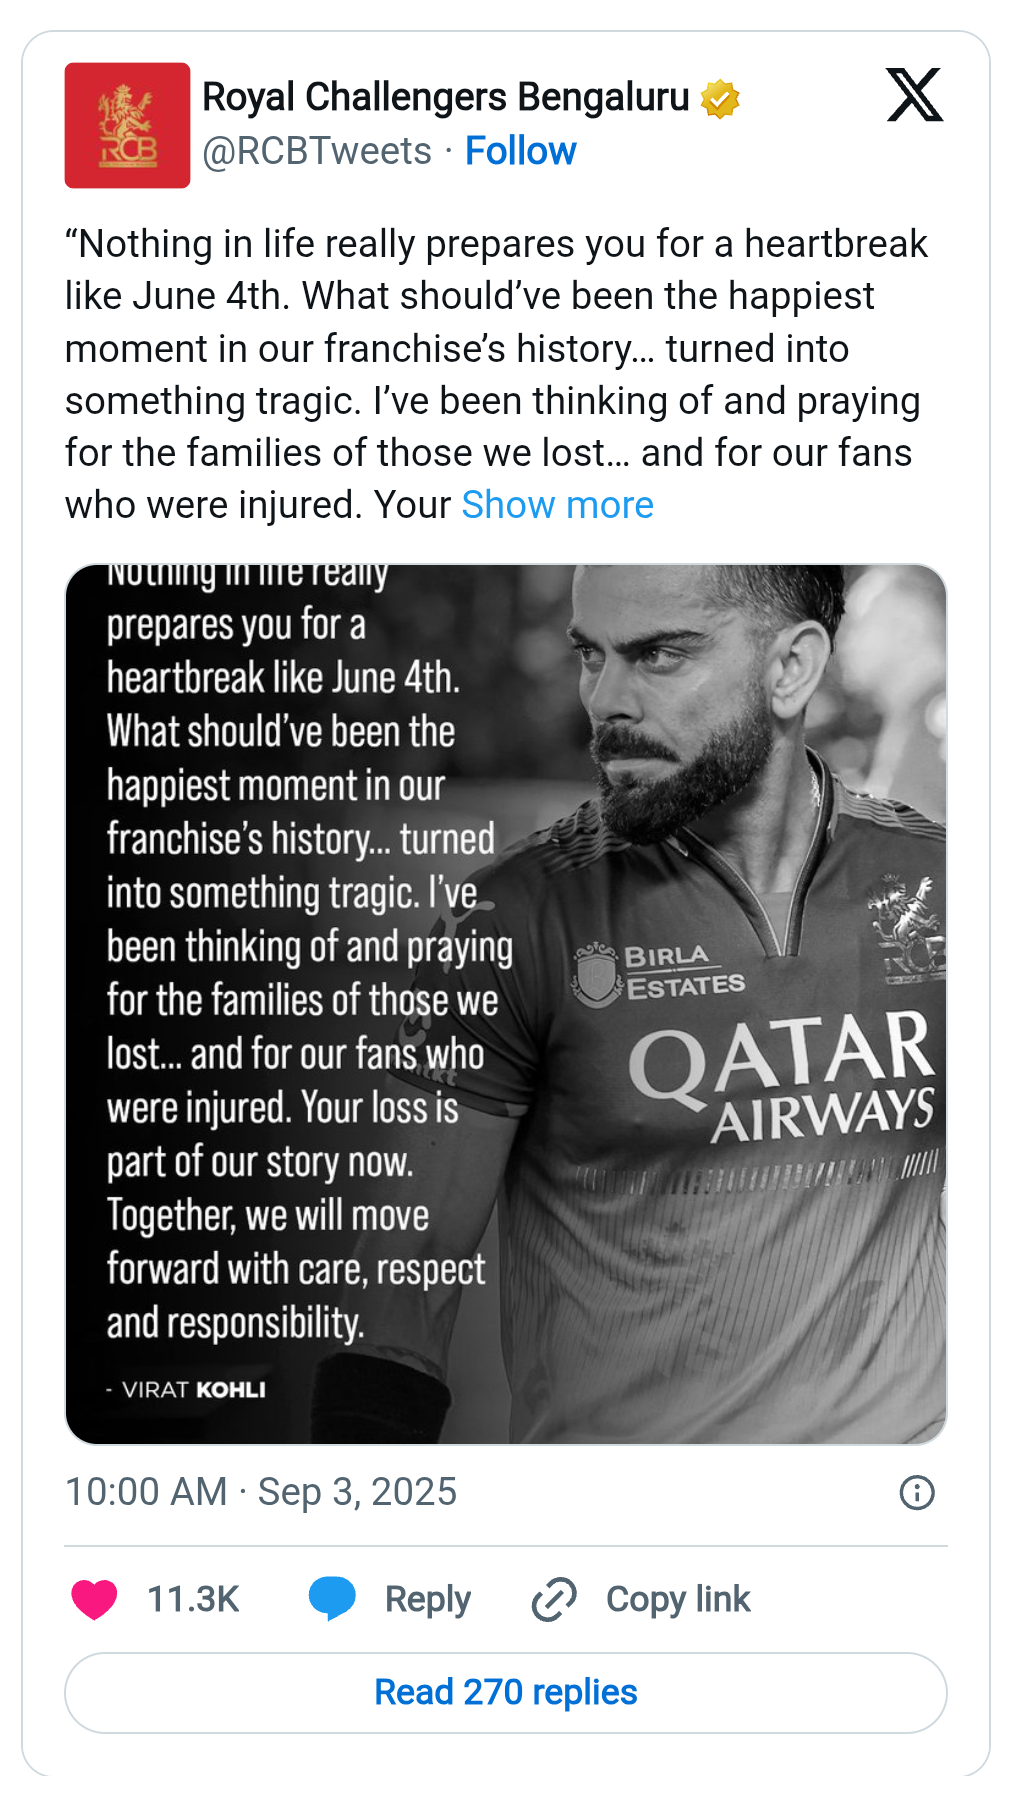Click the X logo

coord(914,95)
